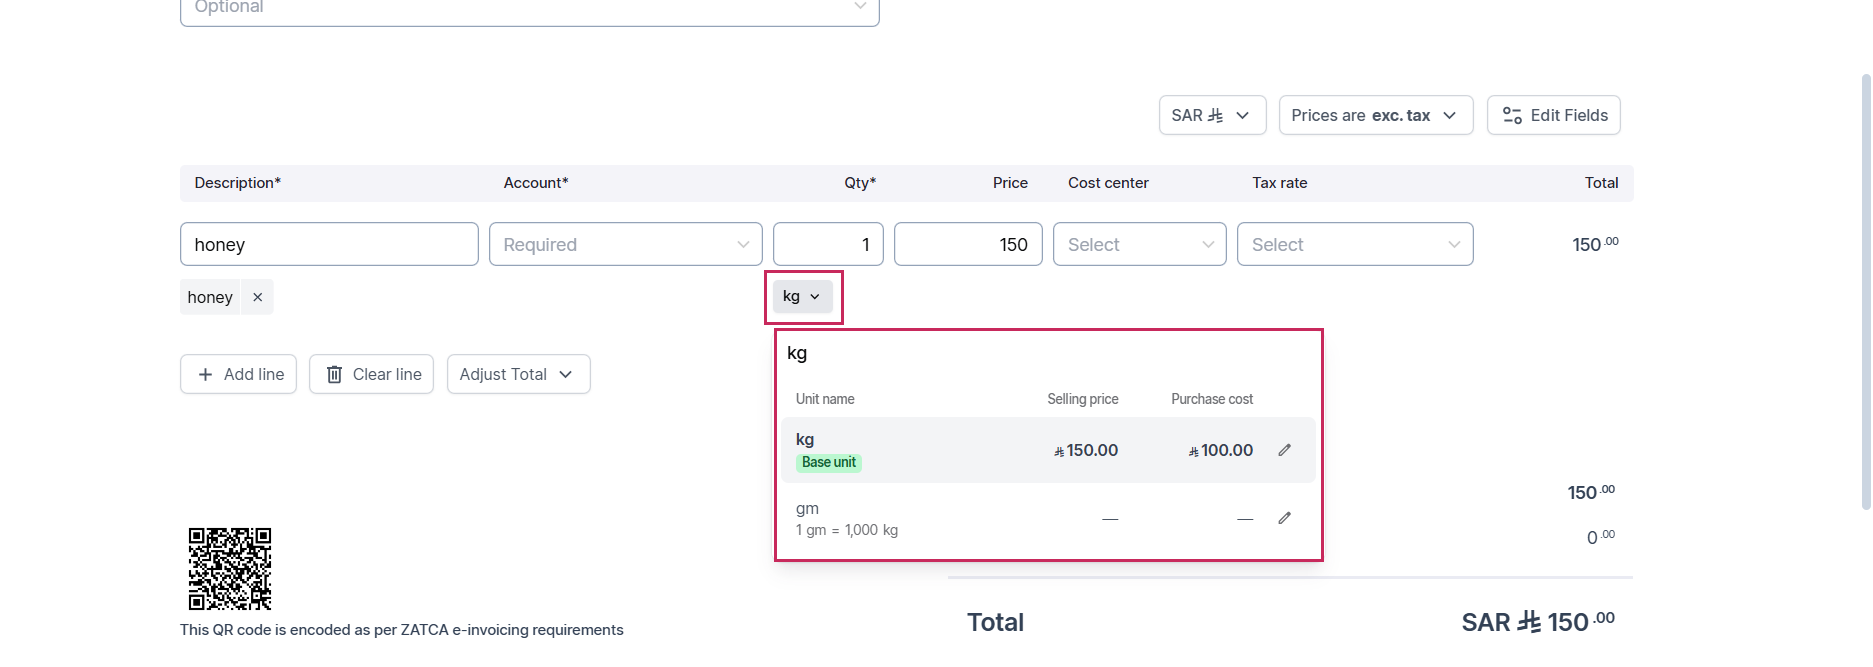Open the Cost center Select dropdown
1873x667 pixels.
pyautogui.click(x=1140, y=244)
